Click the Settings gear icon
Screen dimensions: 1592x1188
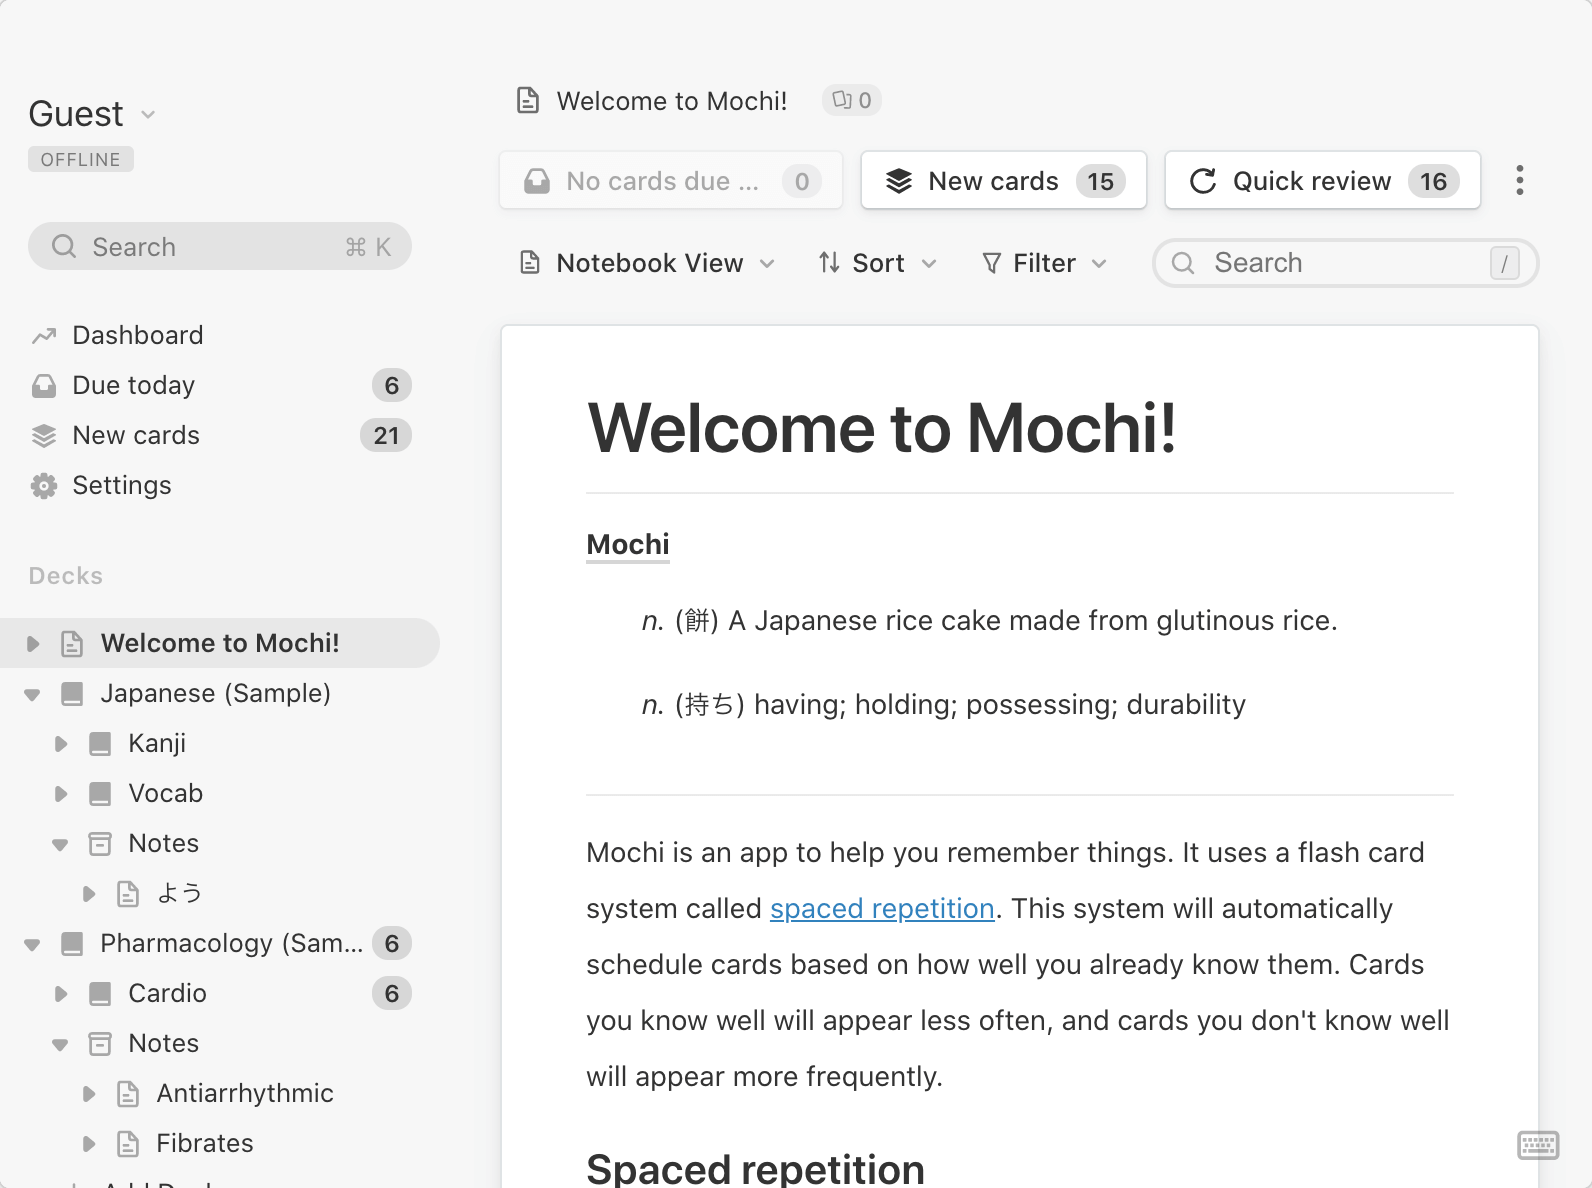point(44,486)
